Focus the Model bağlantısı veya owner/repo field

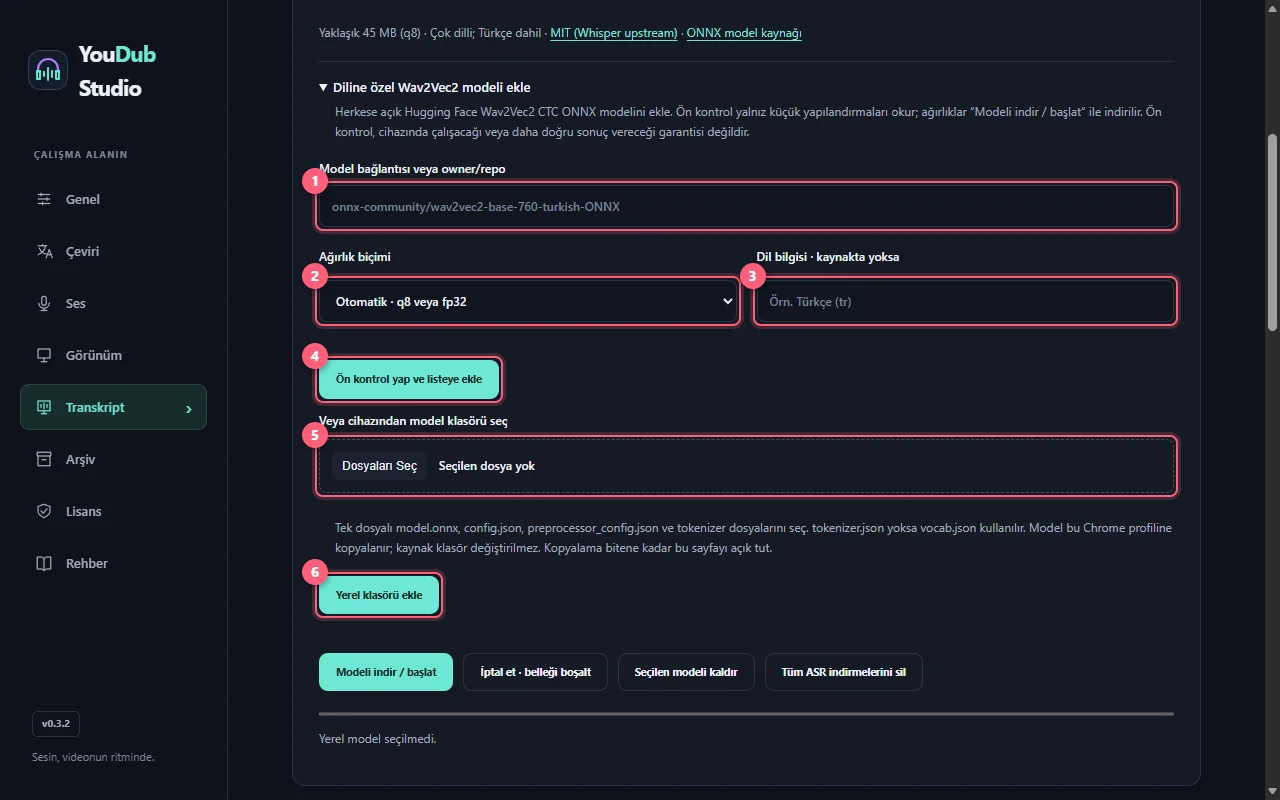[x=746, y=207]
